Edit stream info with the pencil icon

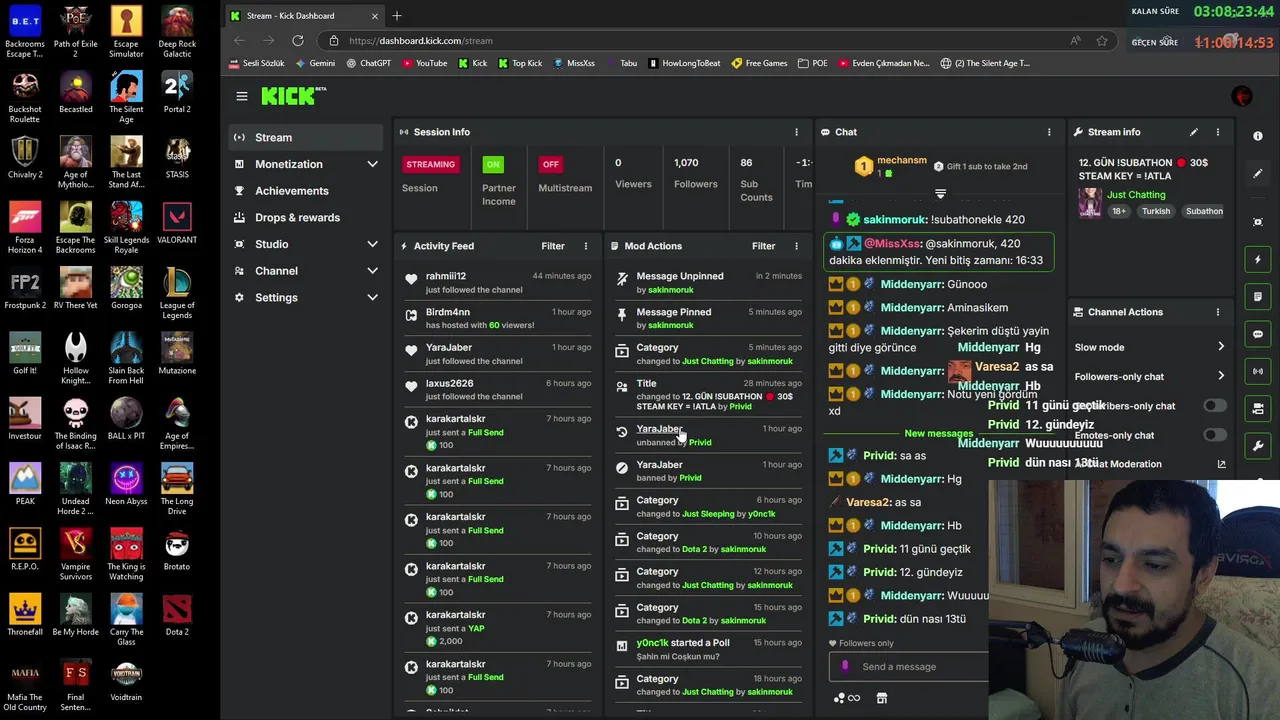1193,132
